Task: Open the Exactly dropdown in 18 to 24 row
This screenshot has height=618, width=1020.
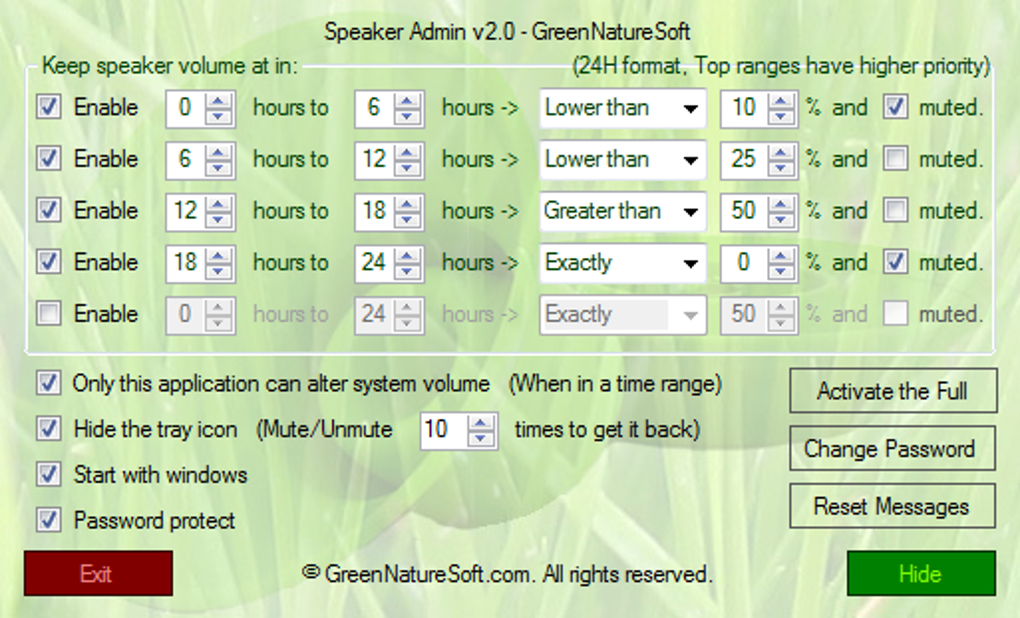Action: [623, 262]
